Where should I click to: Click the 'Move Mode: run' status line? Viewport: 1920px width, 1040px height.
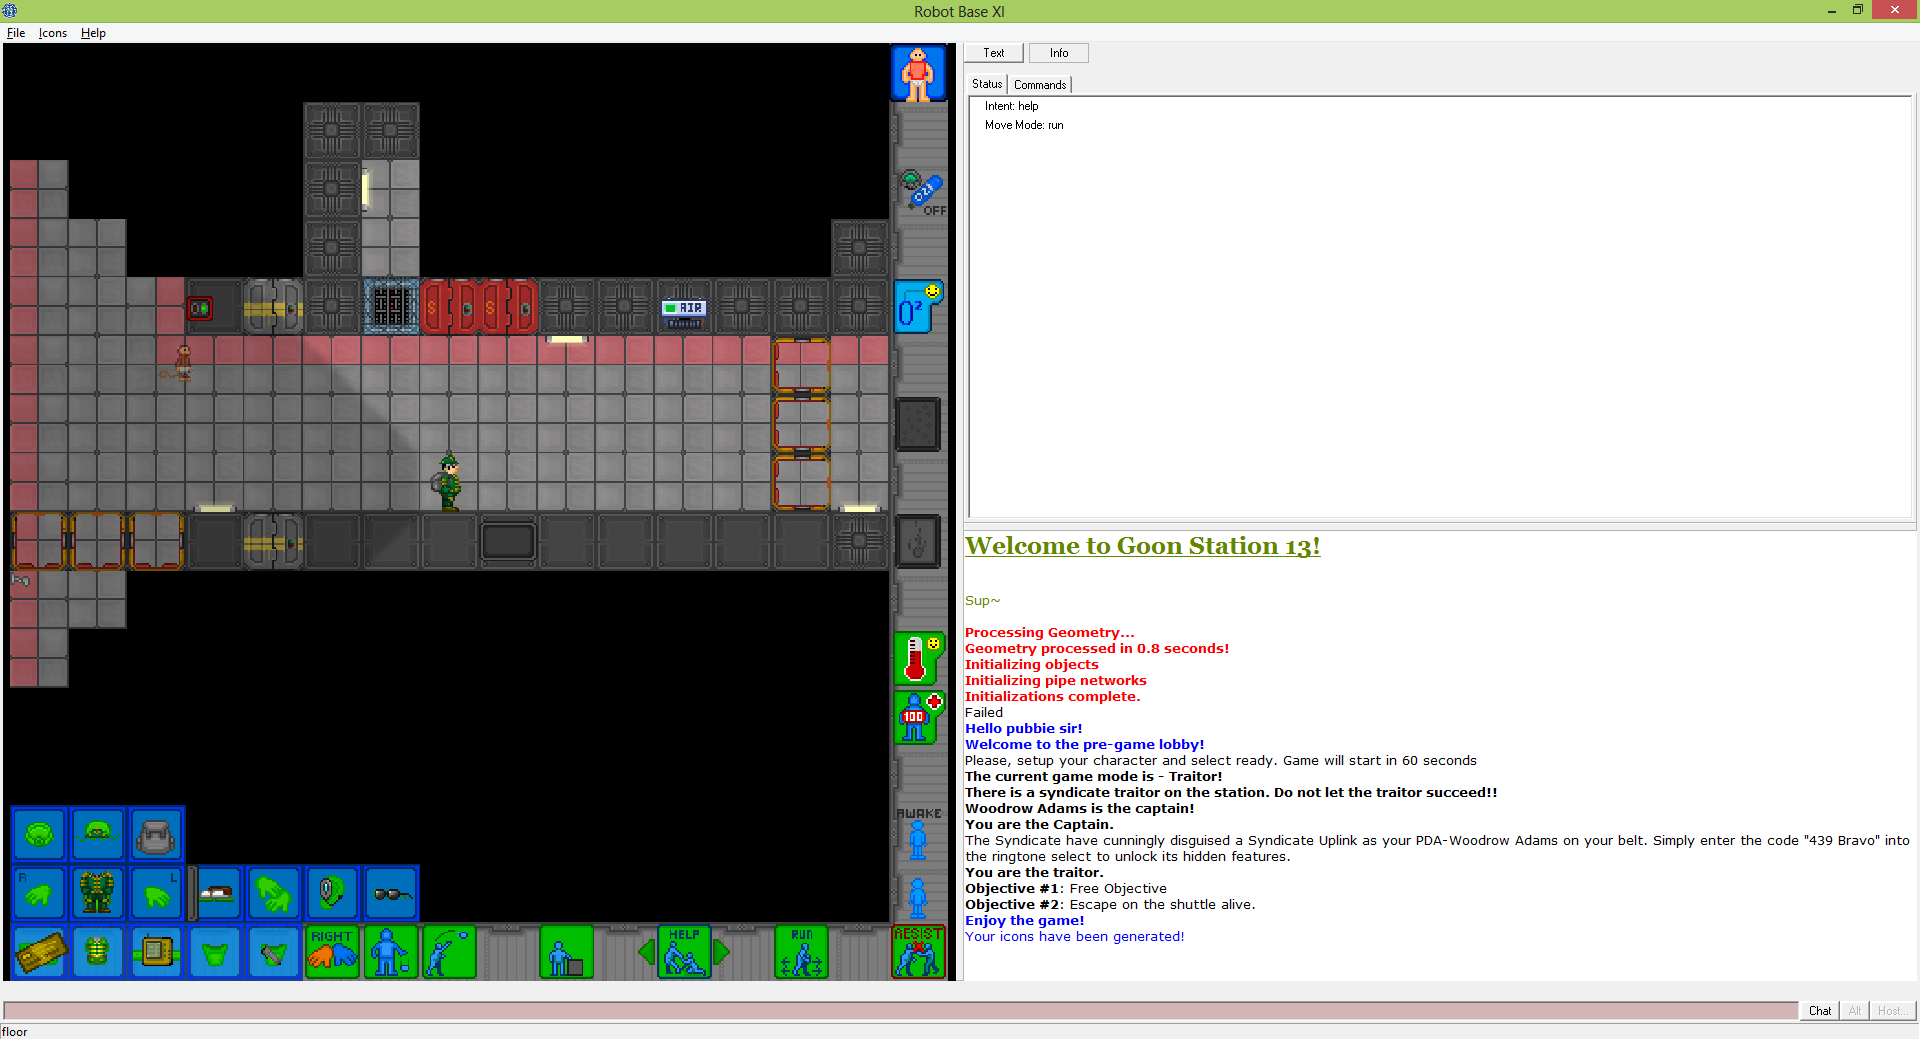1024,125
